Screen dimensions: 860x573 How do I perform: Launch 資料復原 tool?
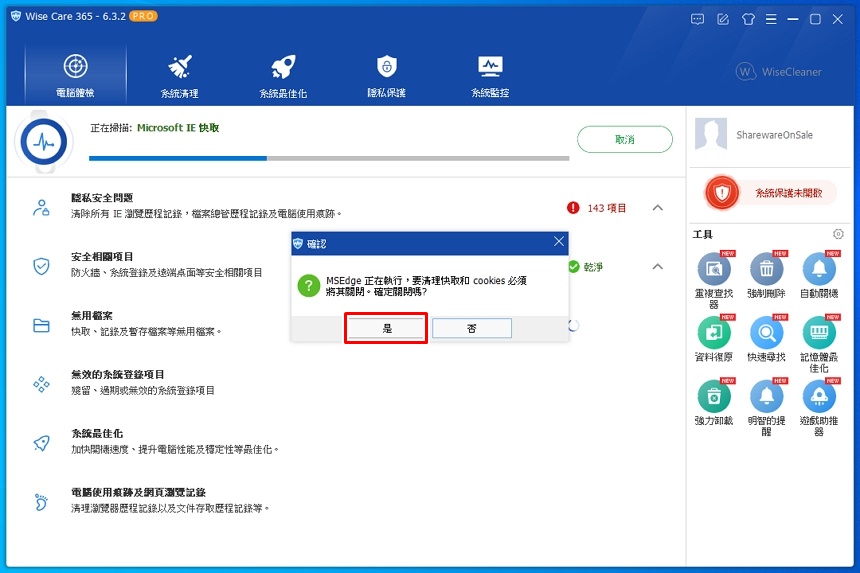(x=714, y=339)
